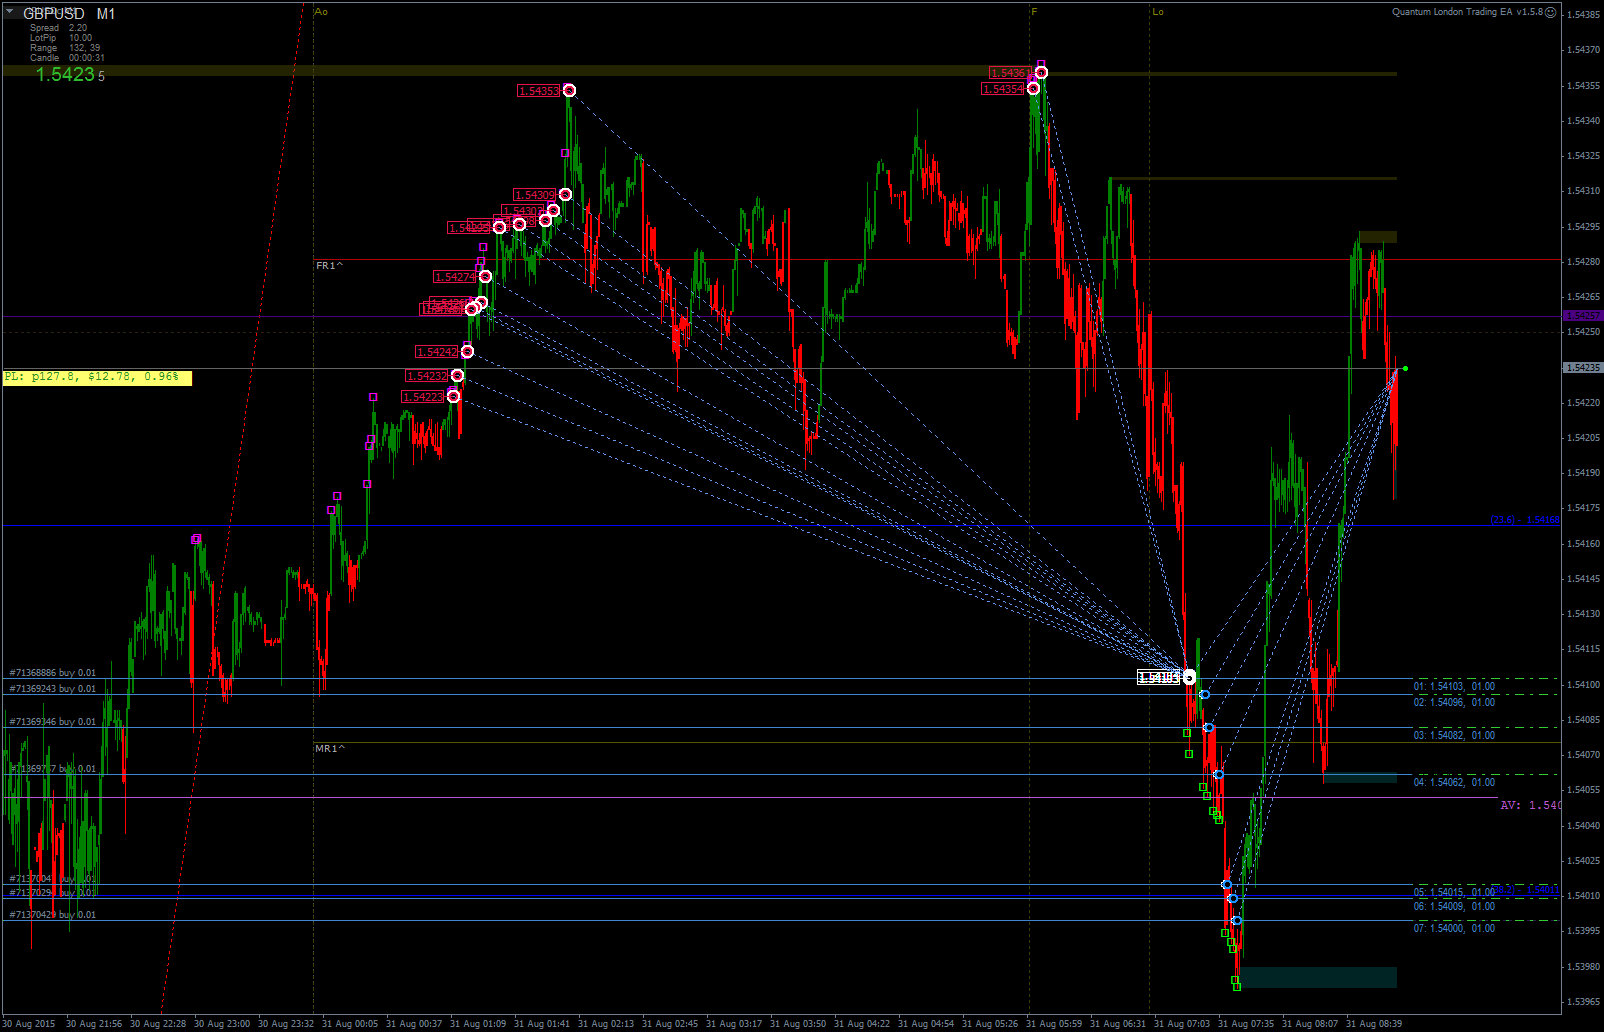Open the chart dropdown arrow beside GBPUSD
The width and height of the screenshot is (1604, 1032).
(x=9, y=13)
